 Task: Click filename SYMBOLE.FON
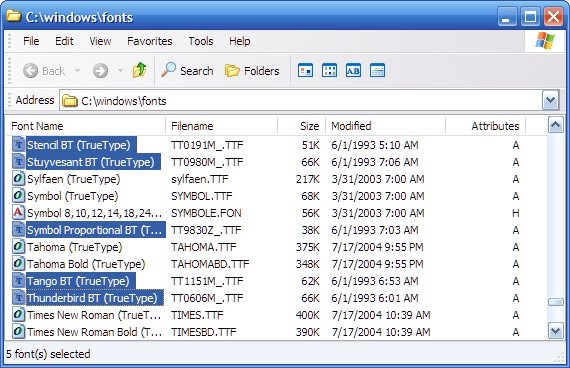[206, 213]
